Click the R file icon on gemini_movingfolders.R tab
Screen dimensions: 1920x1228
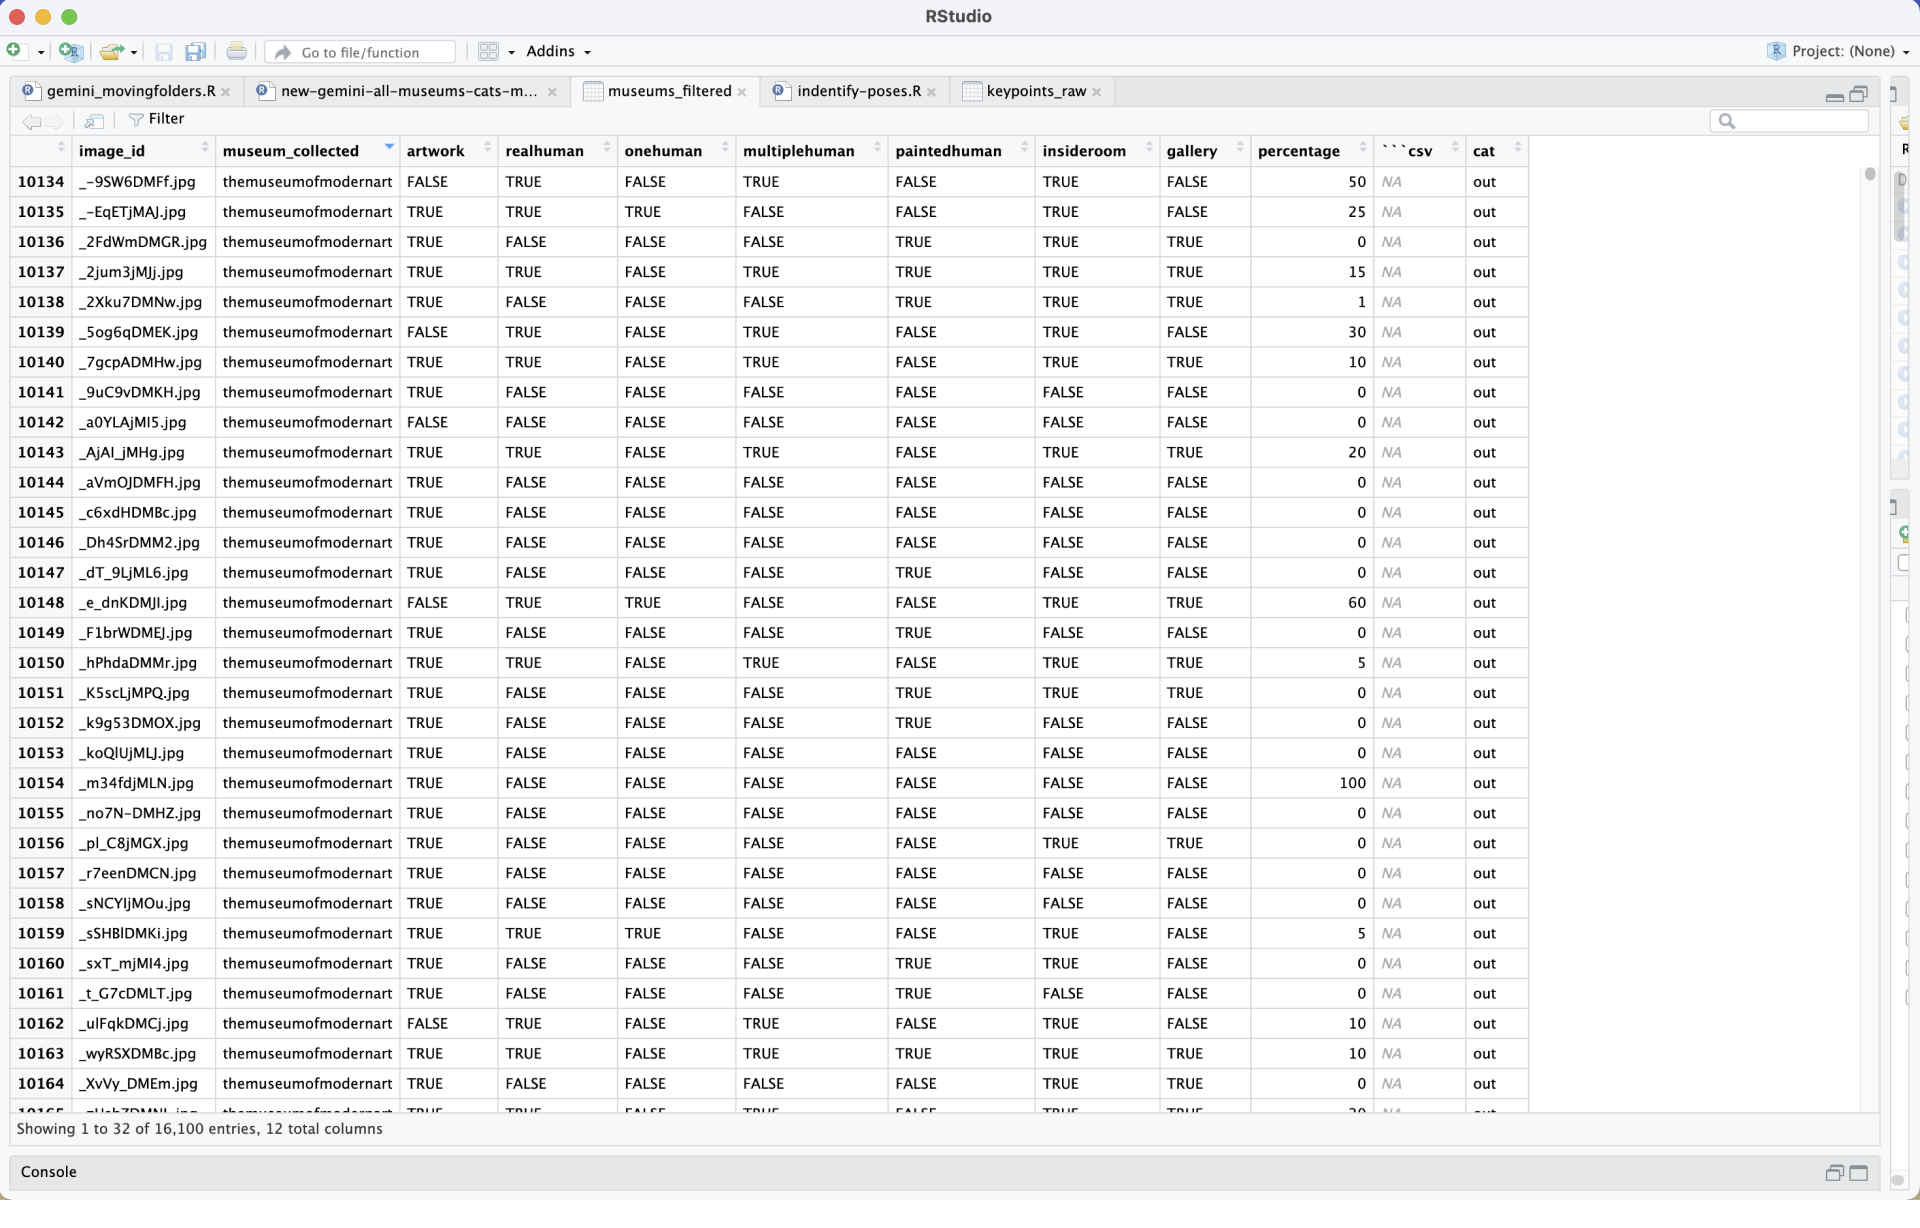coord(30,91)
